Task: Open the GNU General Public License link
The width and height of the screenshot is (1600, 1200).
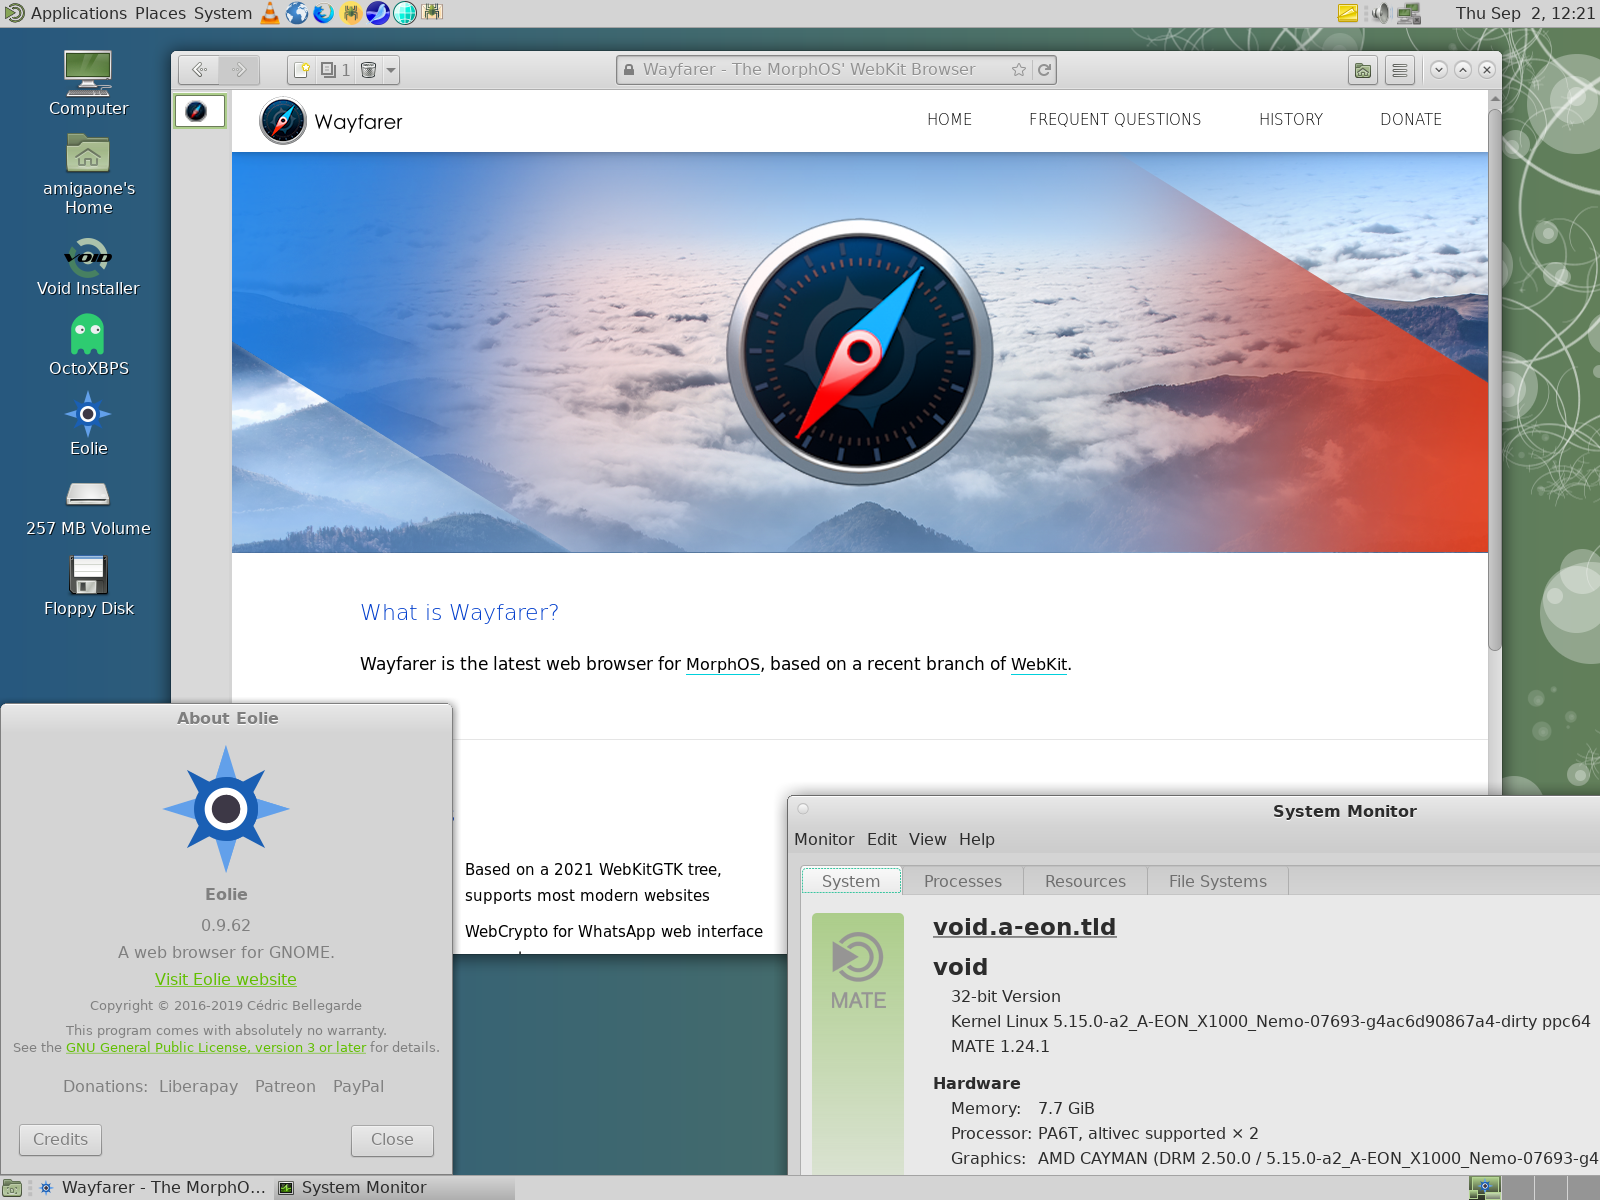Action: pyautogui.click(x=216, y=1048)
